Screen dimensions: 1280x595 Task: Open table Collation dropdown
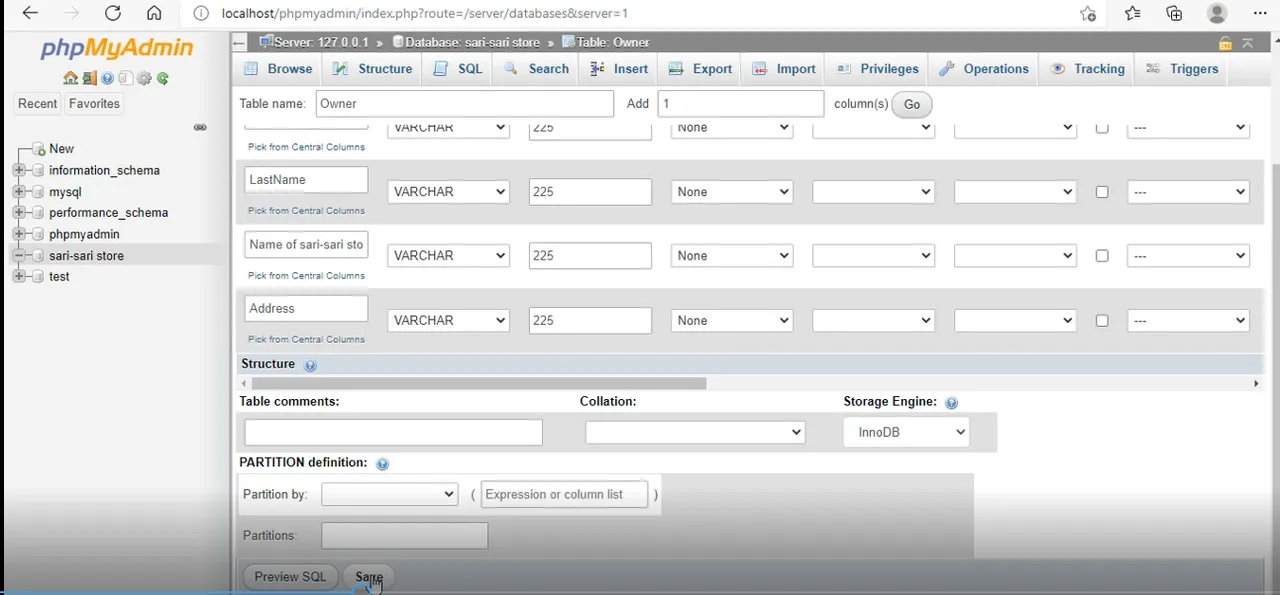[695, 432]
